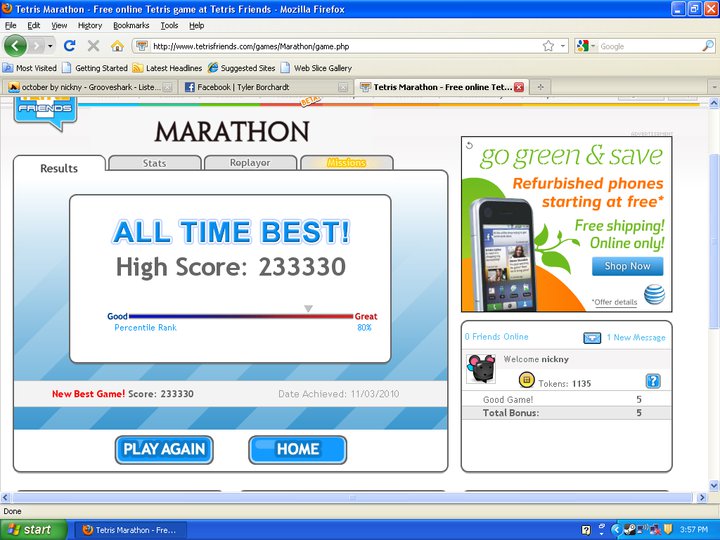
Task: Switch to the Stats tab
Action: pos(155,163)
